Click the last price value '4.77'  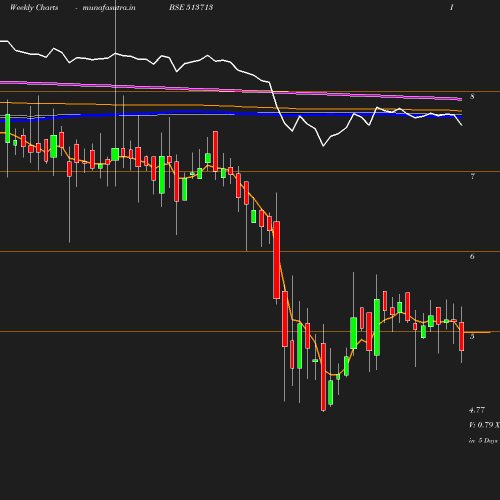click(x=477, y=410)
